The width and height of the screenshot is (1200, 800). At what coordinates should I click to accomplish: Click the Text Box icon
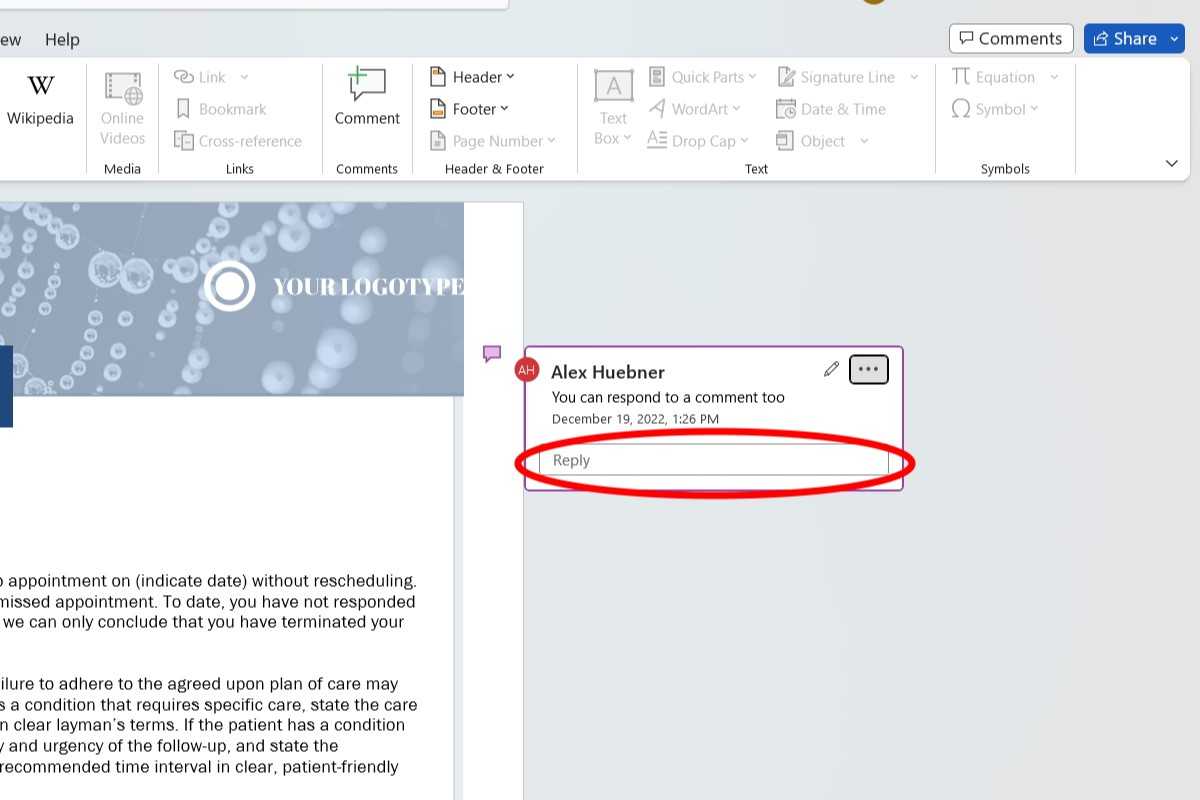[613, 87]
